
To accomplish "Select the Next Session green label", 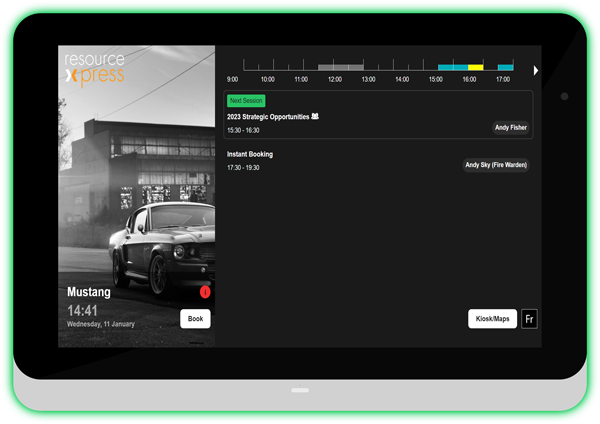I will [x=246, y=101].
